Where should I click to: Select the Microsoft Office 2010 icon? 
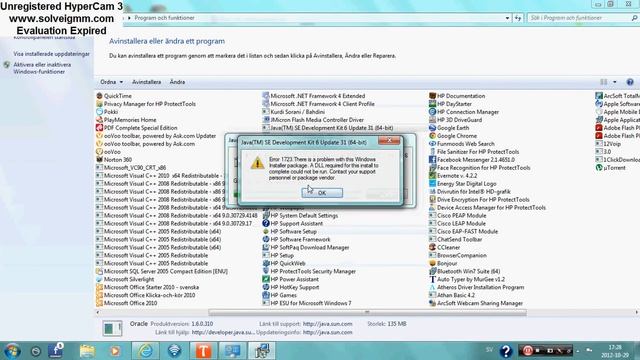(99, 303)
